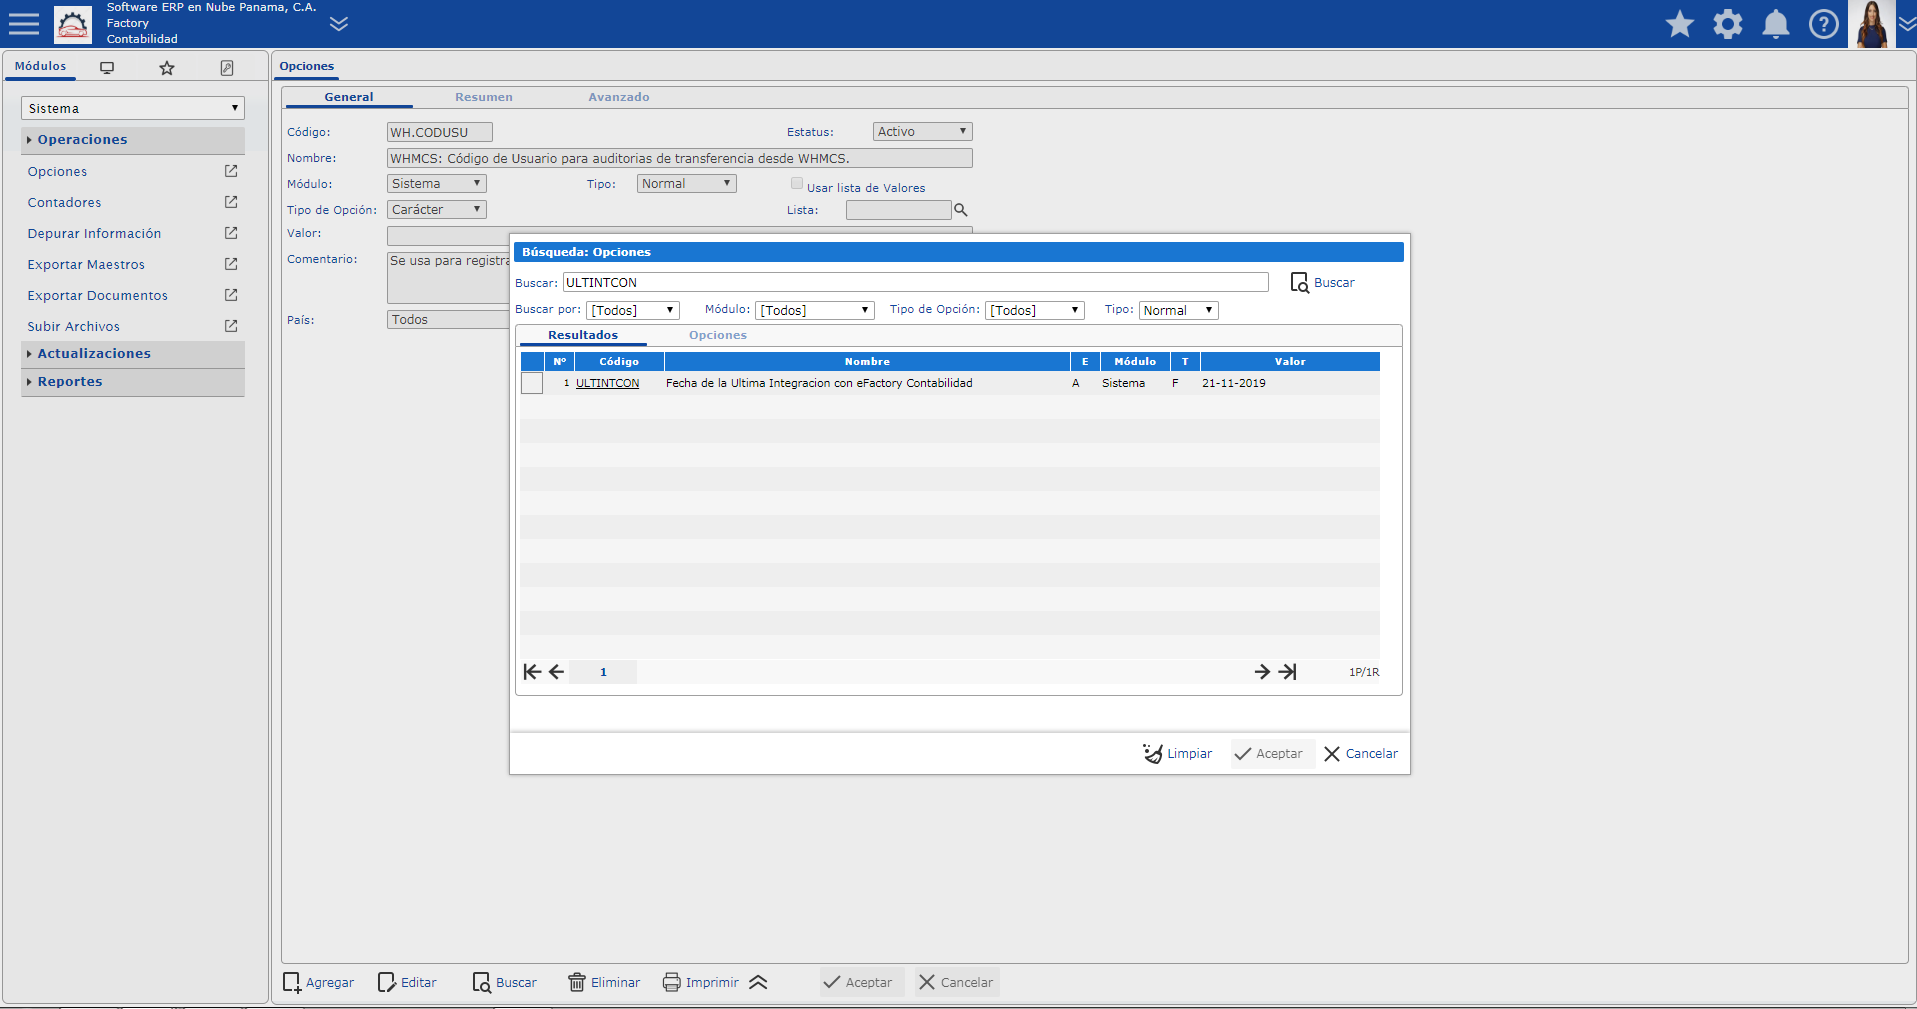Open the Buscar por dropdown
1917x1009 pixels.
[632, 311]
